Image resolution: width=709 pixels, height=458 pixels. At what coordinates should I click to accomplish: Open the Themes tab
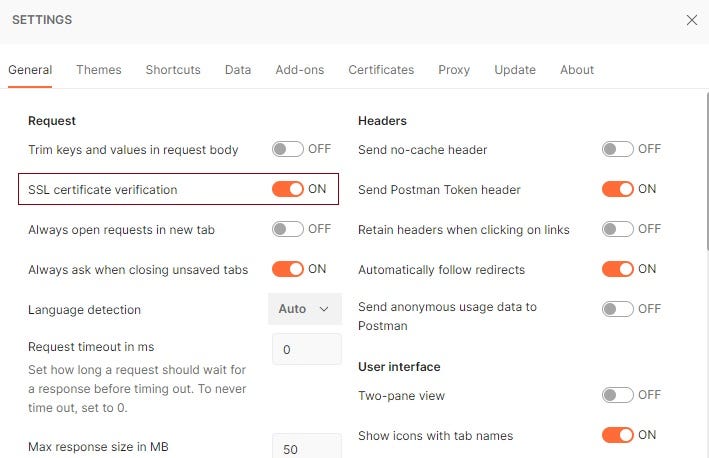point(99,70)
